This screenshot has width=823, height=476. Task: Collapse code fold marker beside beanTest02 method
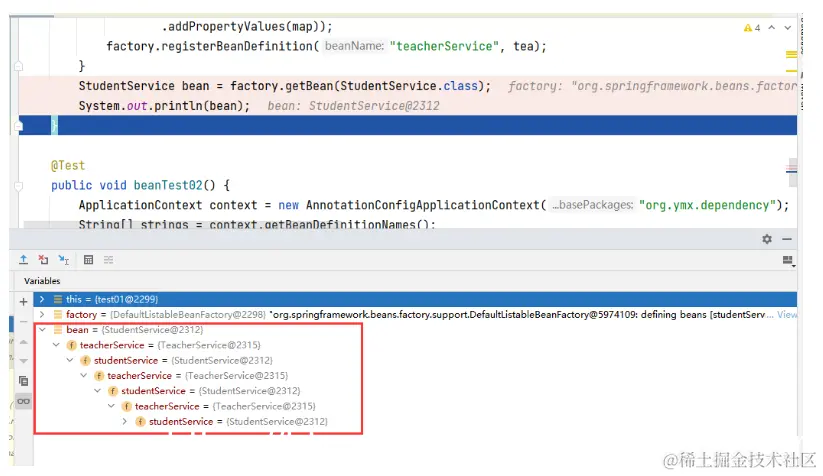[x=18, y=186]
